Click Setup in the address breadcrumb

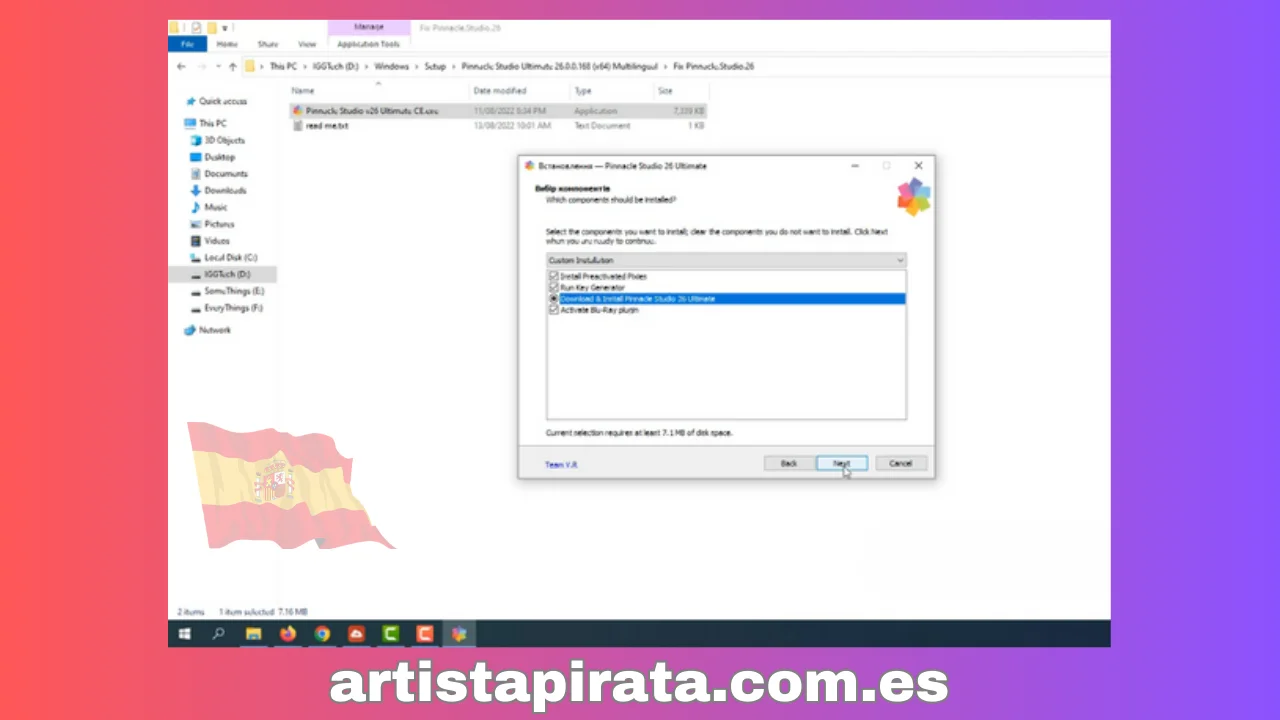coord(435,67)
